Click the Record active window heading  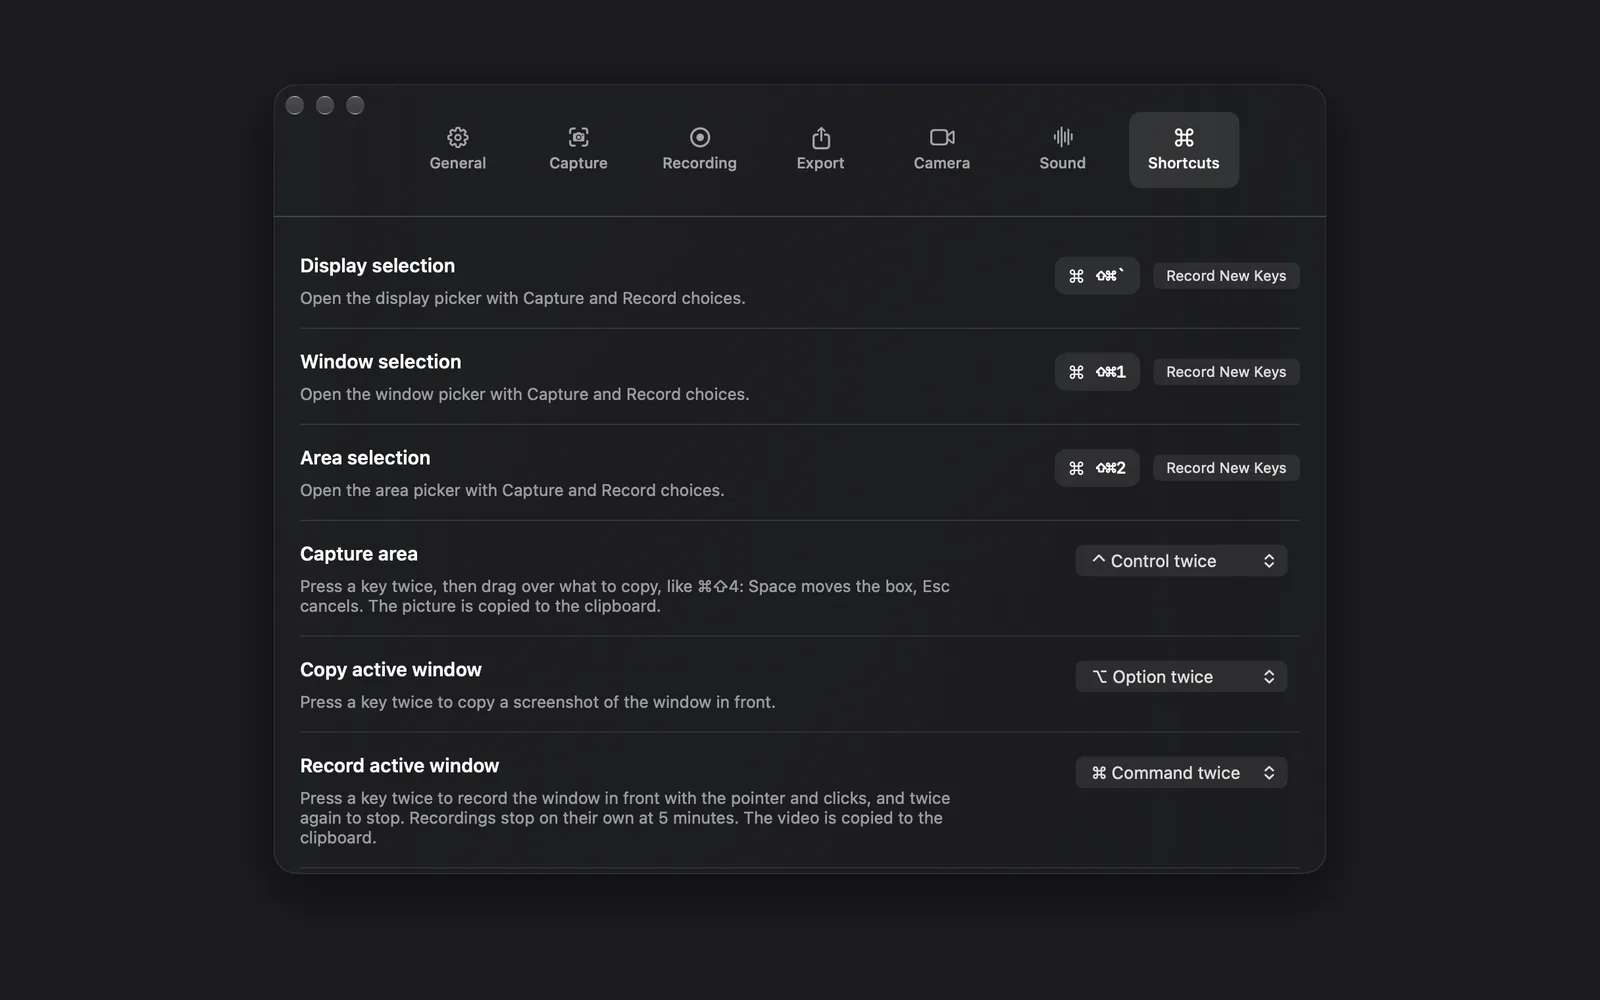(399, 766)
